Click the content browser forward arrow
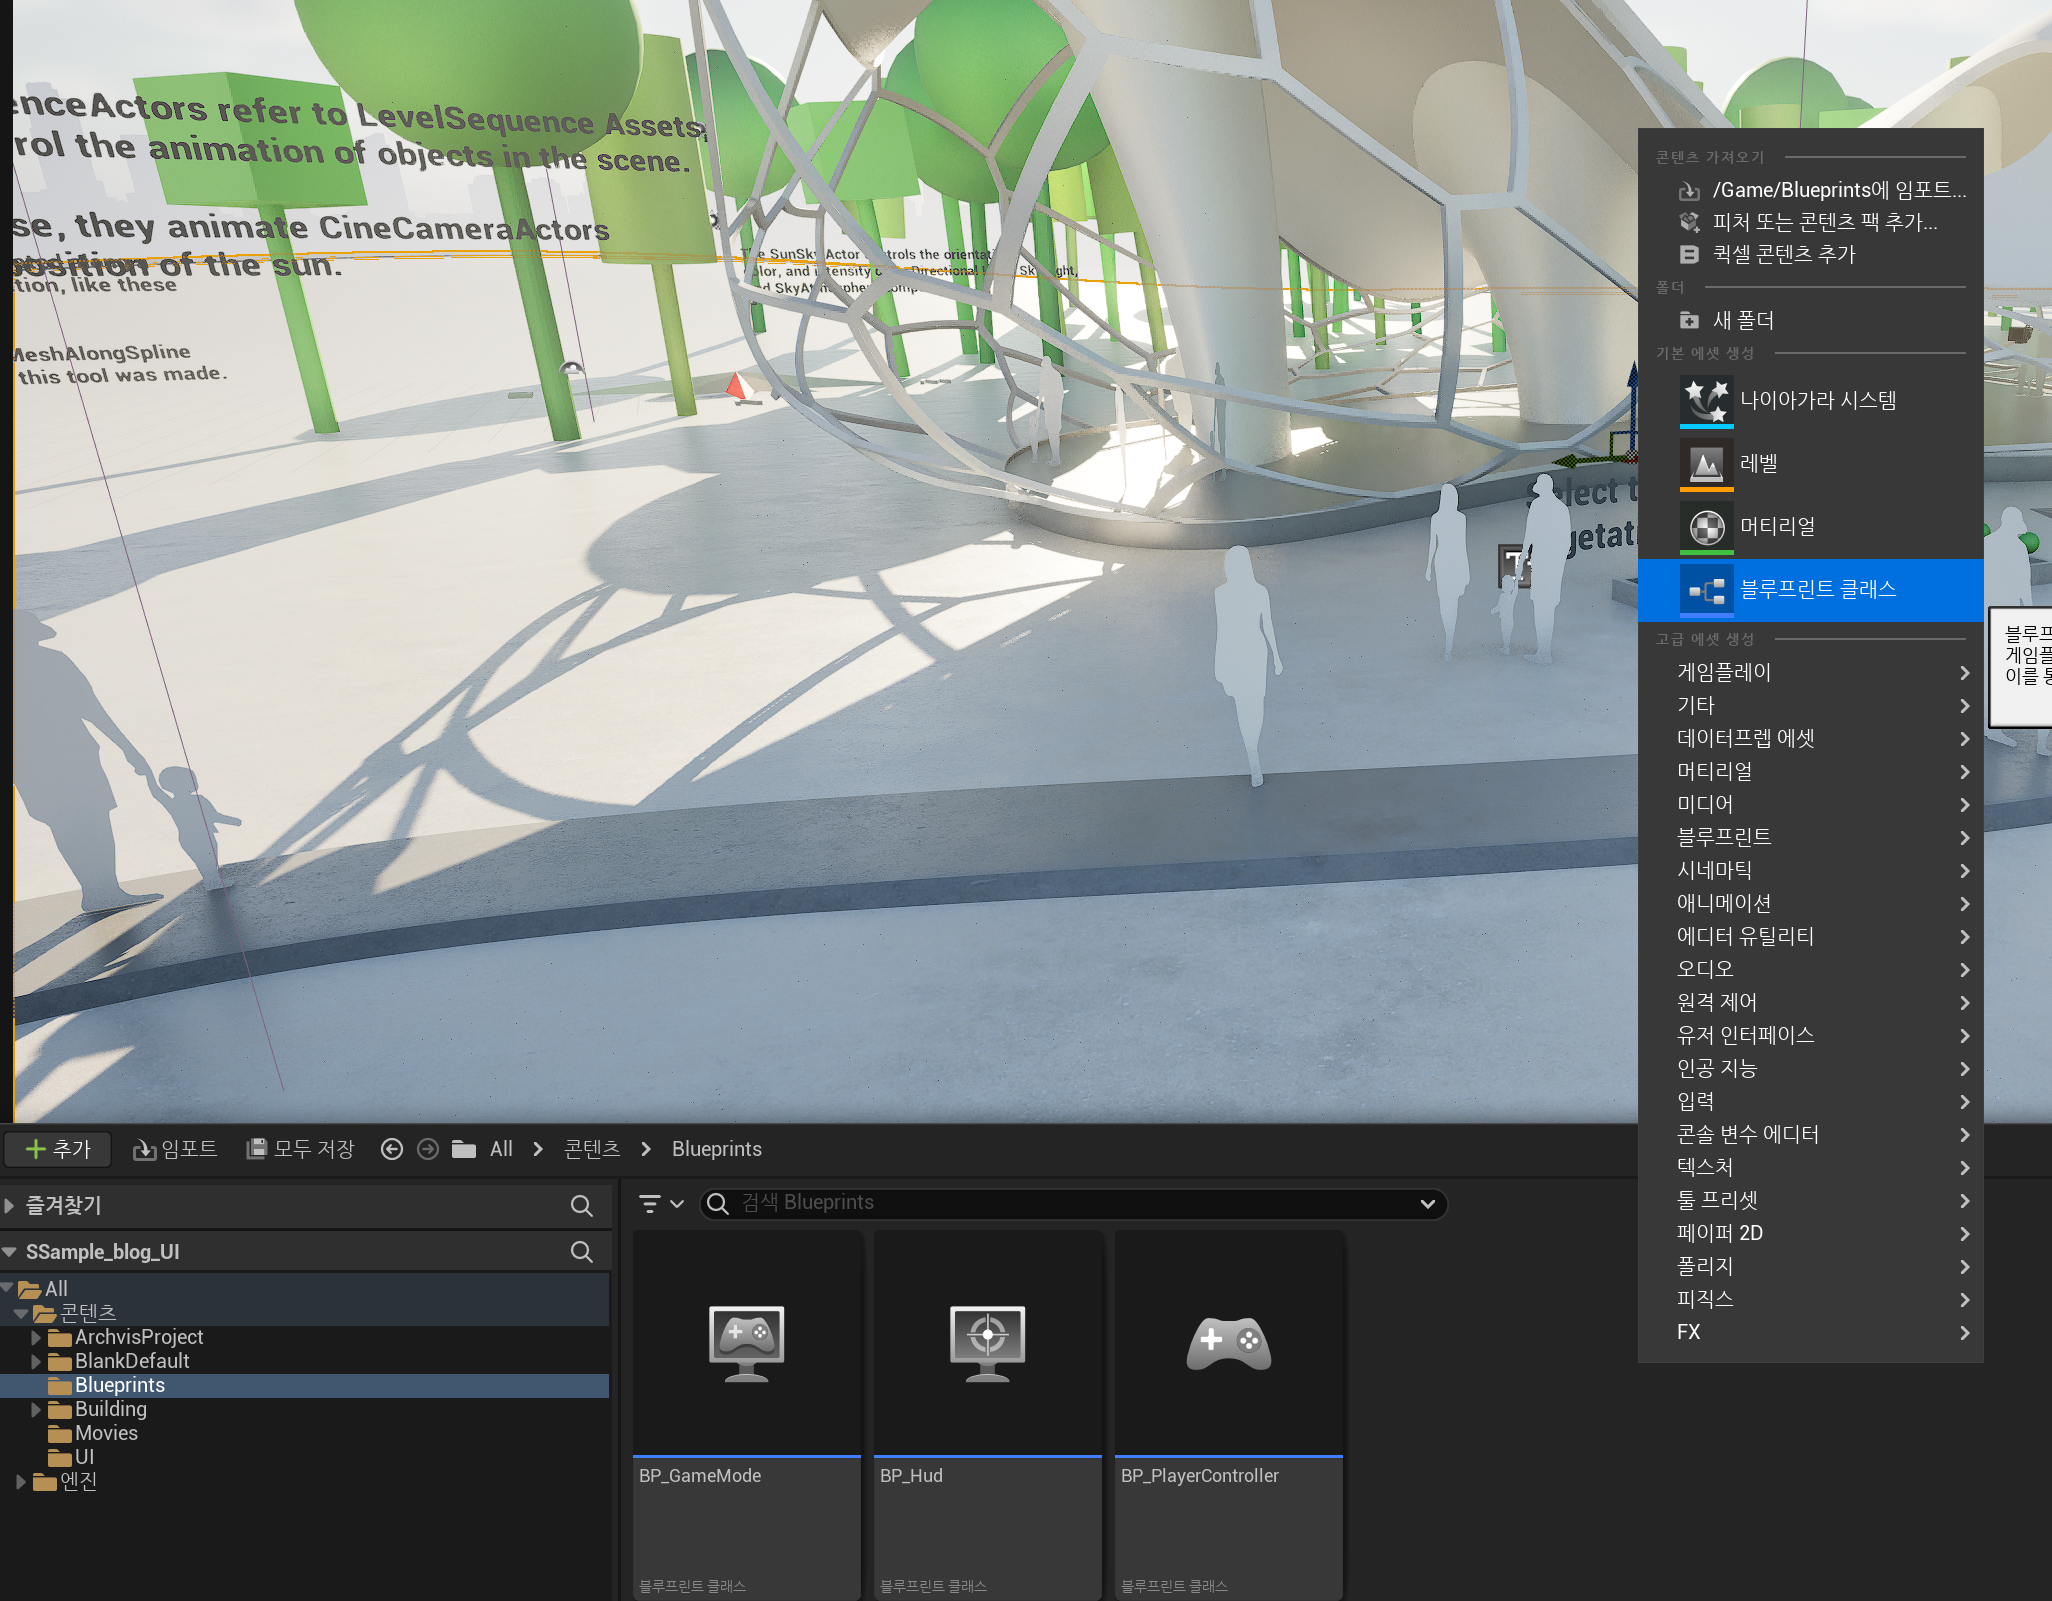2052x1601 pixels. click(428, 1149)
